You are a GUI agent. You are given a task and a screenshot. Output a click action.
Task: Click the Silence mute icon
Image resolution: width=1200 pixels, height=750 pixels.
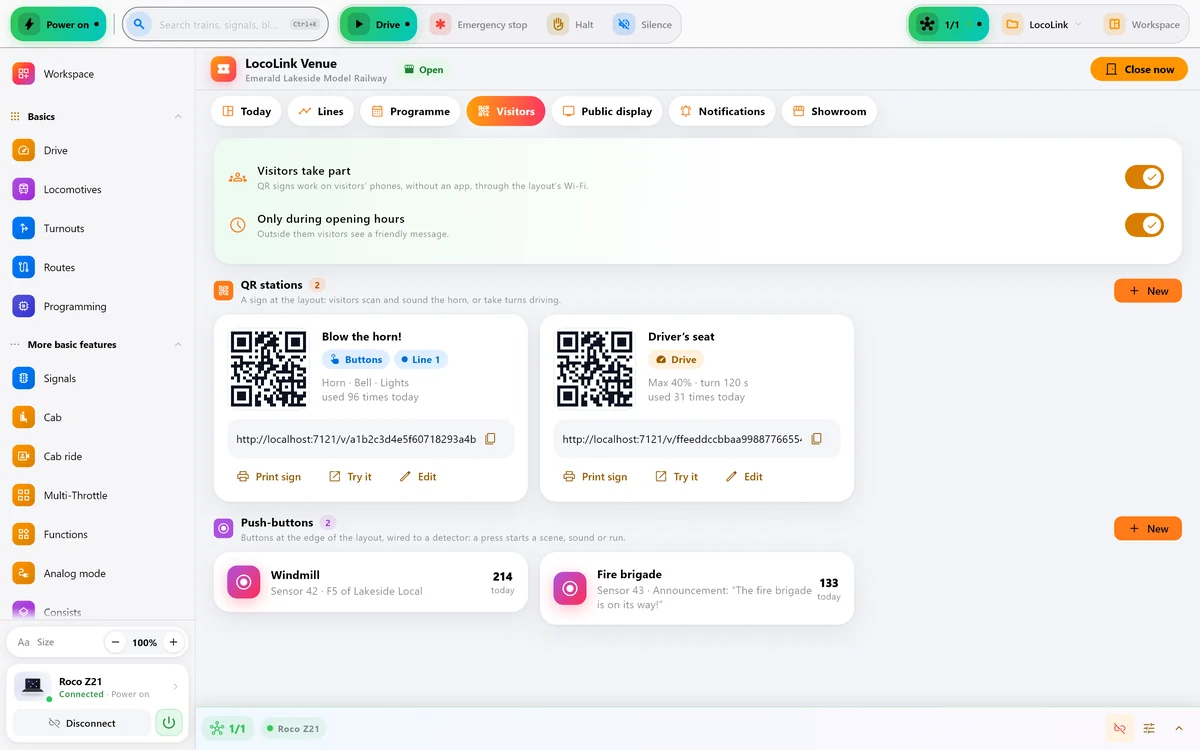(x=624, y=25)
